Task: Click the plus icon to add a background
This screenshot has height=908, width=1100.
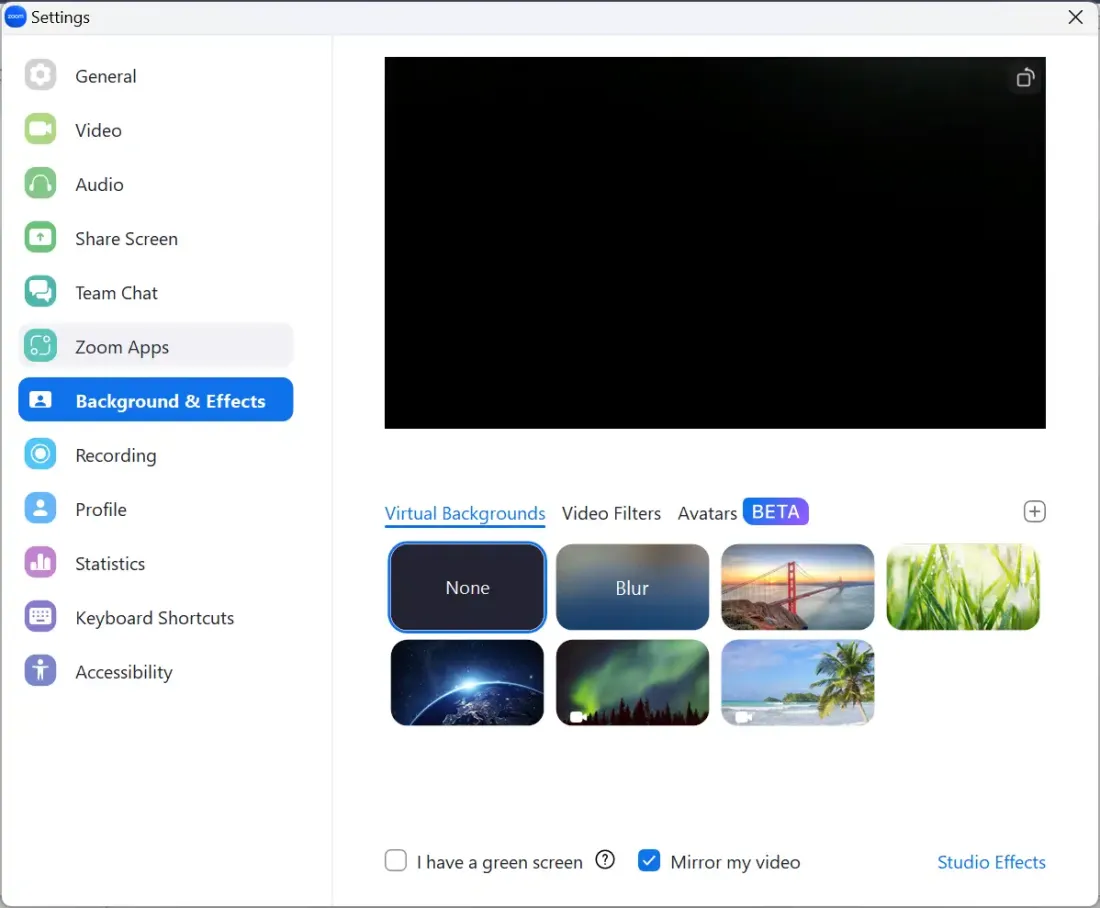Action: tap(1034, 512)
